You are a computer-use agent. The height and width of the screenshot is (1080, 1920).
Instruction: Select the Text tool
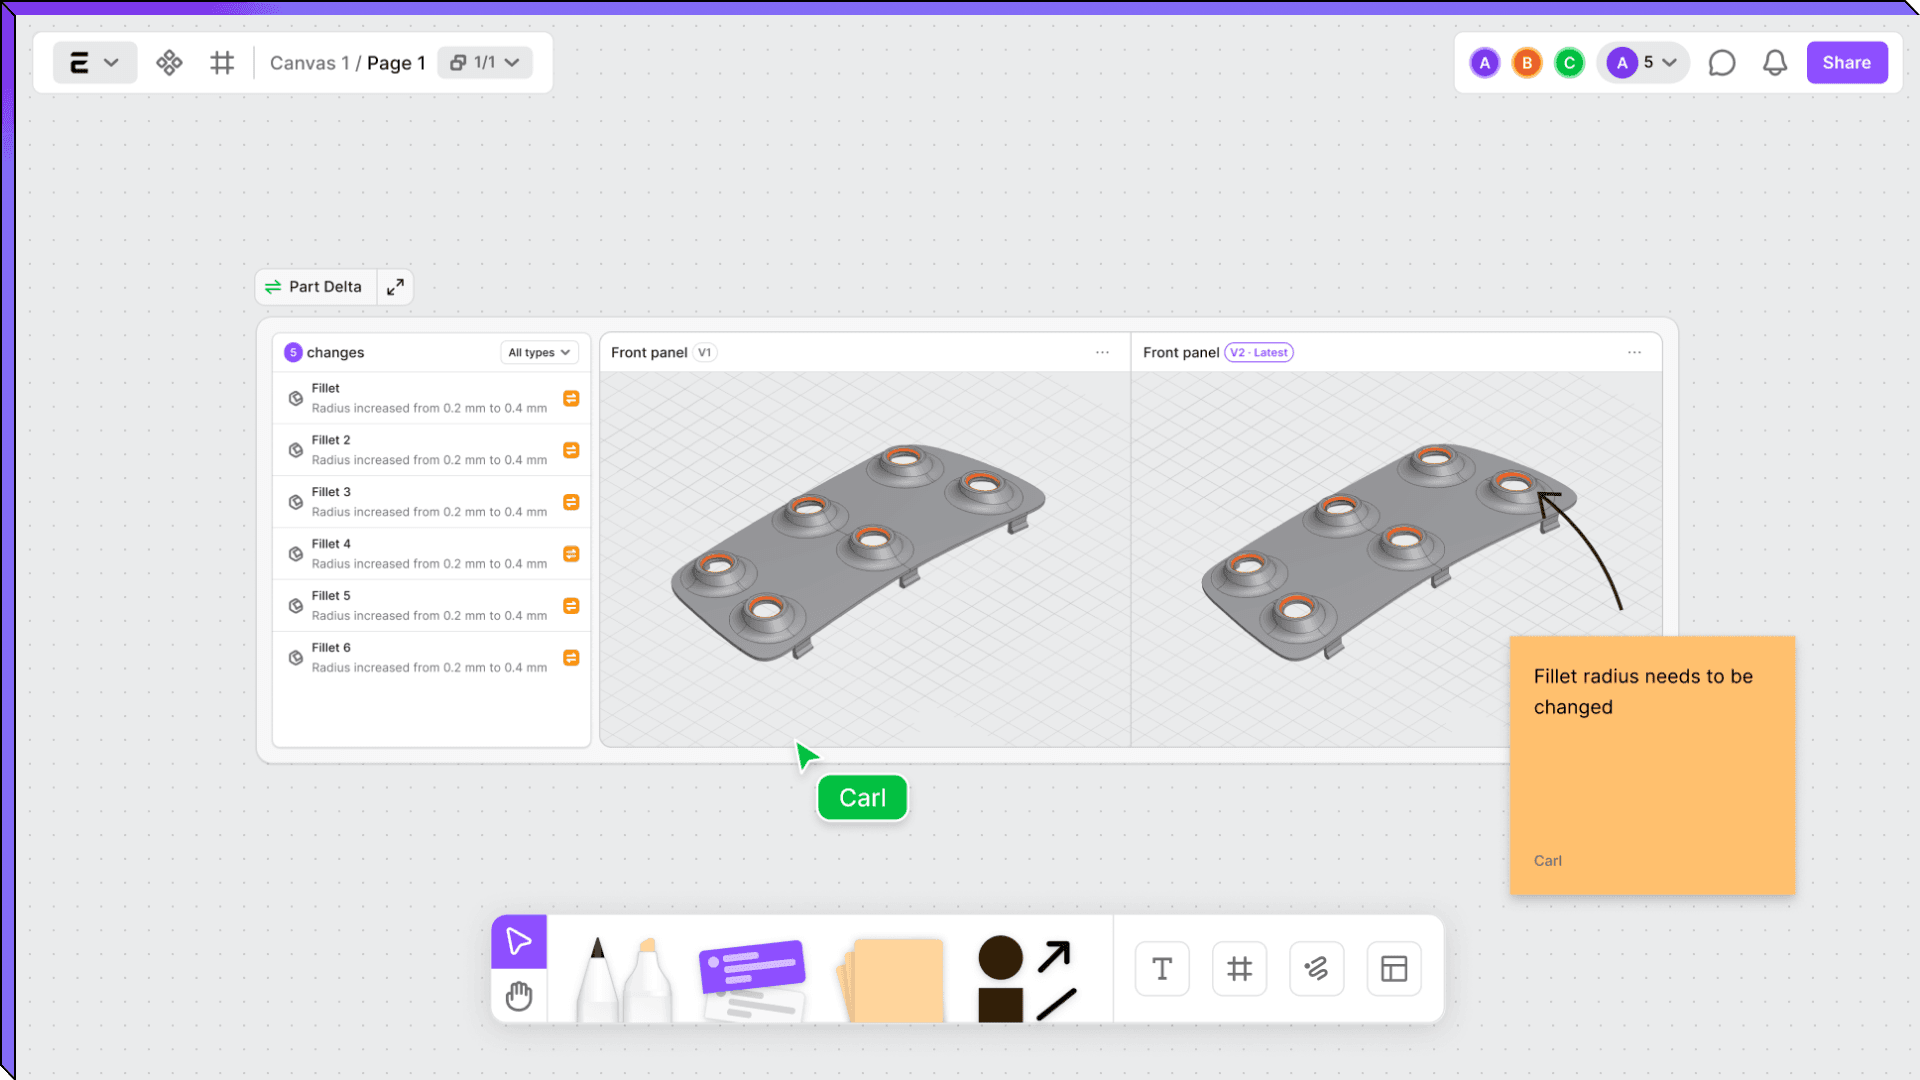1162,969
